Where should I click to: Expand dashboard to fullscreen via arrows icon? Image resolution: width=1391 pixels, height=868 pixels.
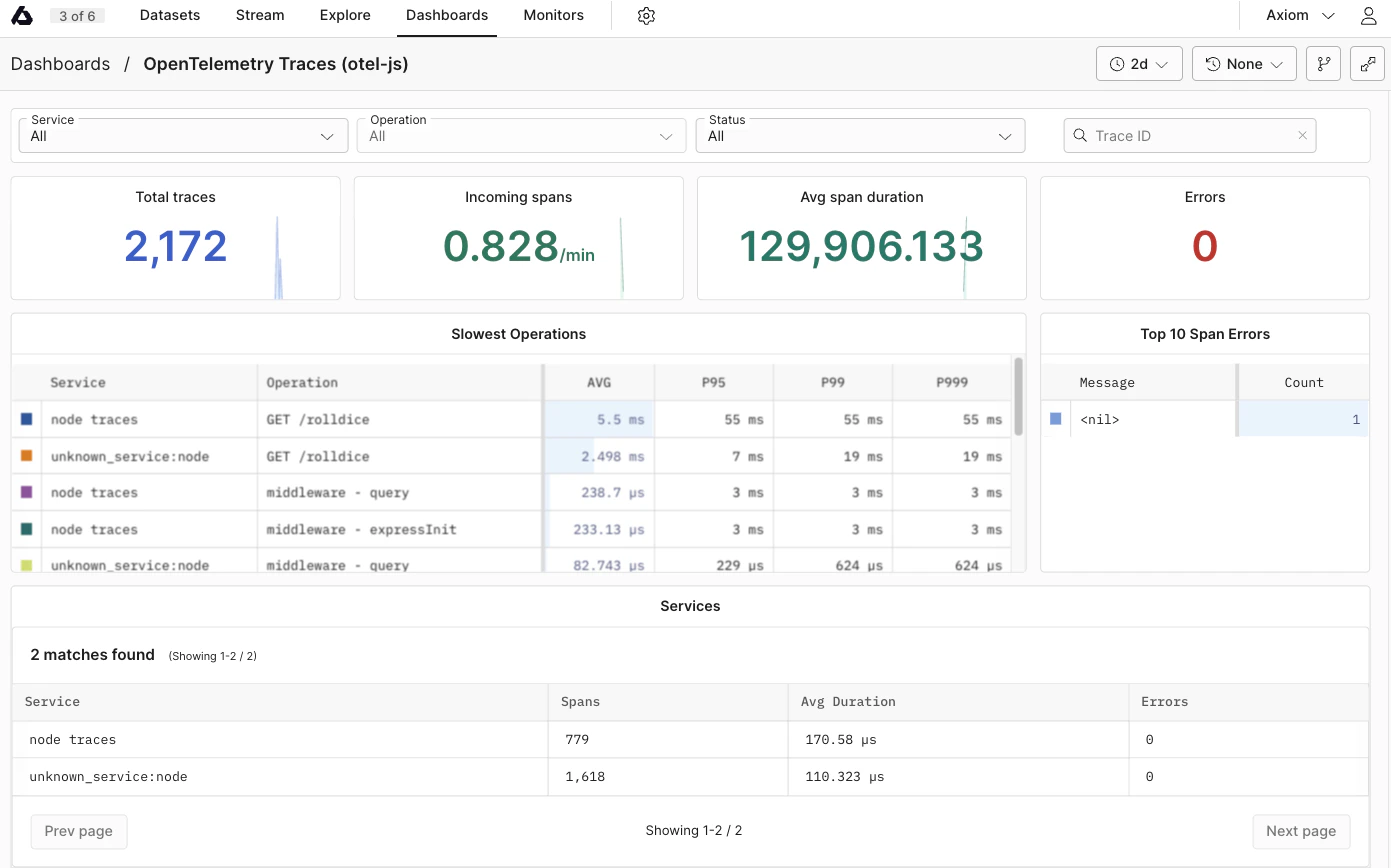click(1367, 63)
